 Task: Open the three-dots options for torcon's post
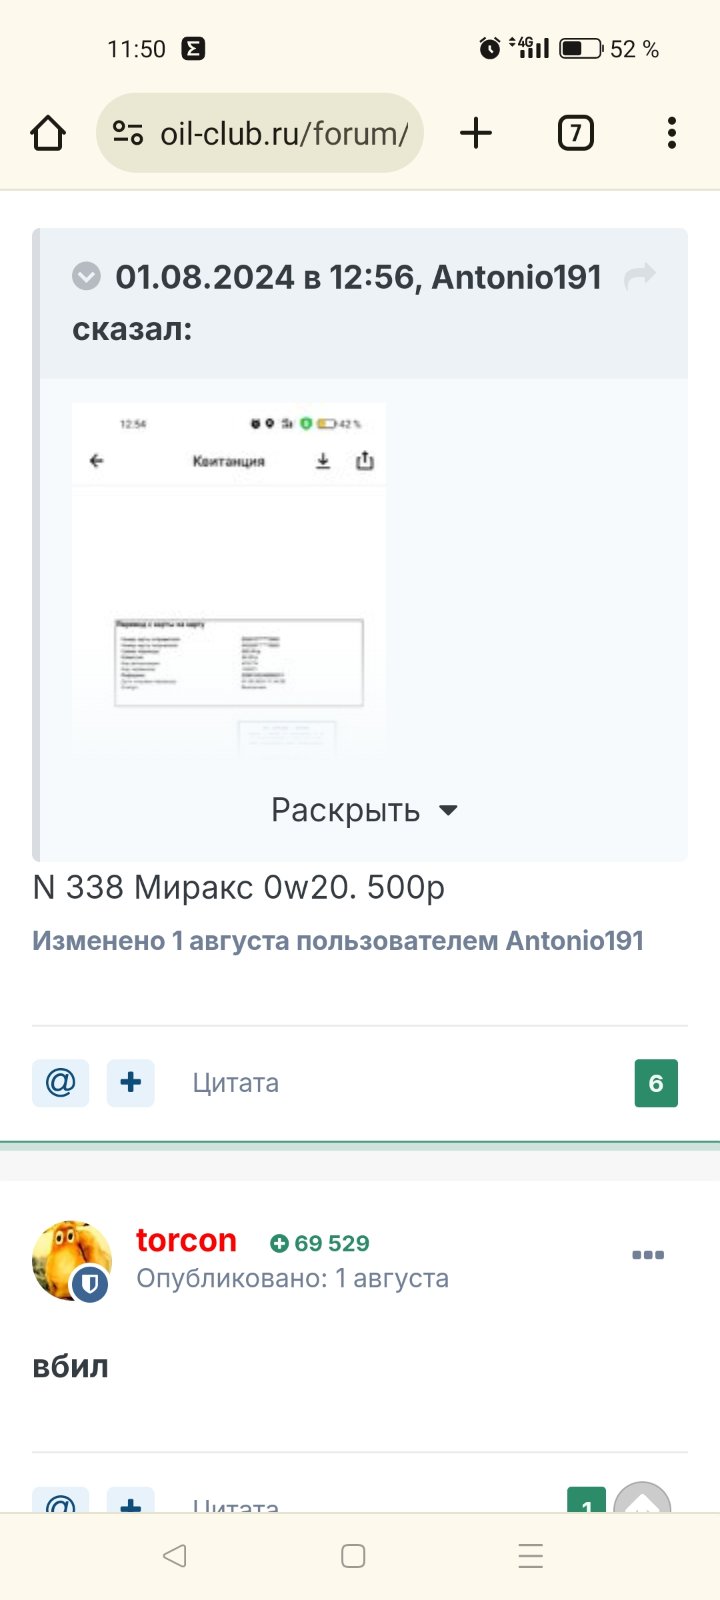pos(648,1255)
